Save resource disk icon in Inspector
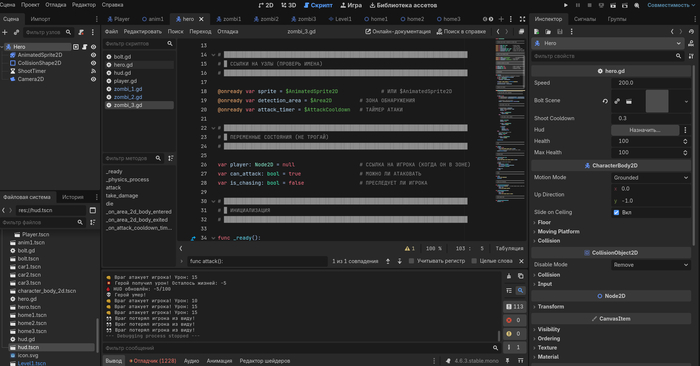The image size is (700, 366). click(560, 32)
